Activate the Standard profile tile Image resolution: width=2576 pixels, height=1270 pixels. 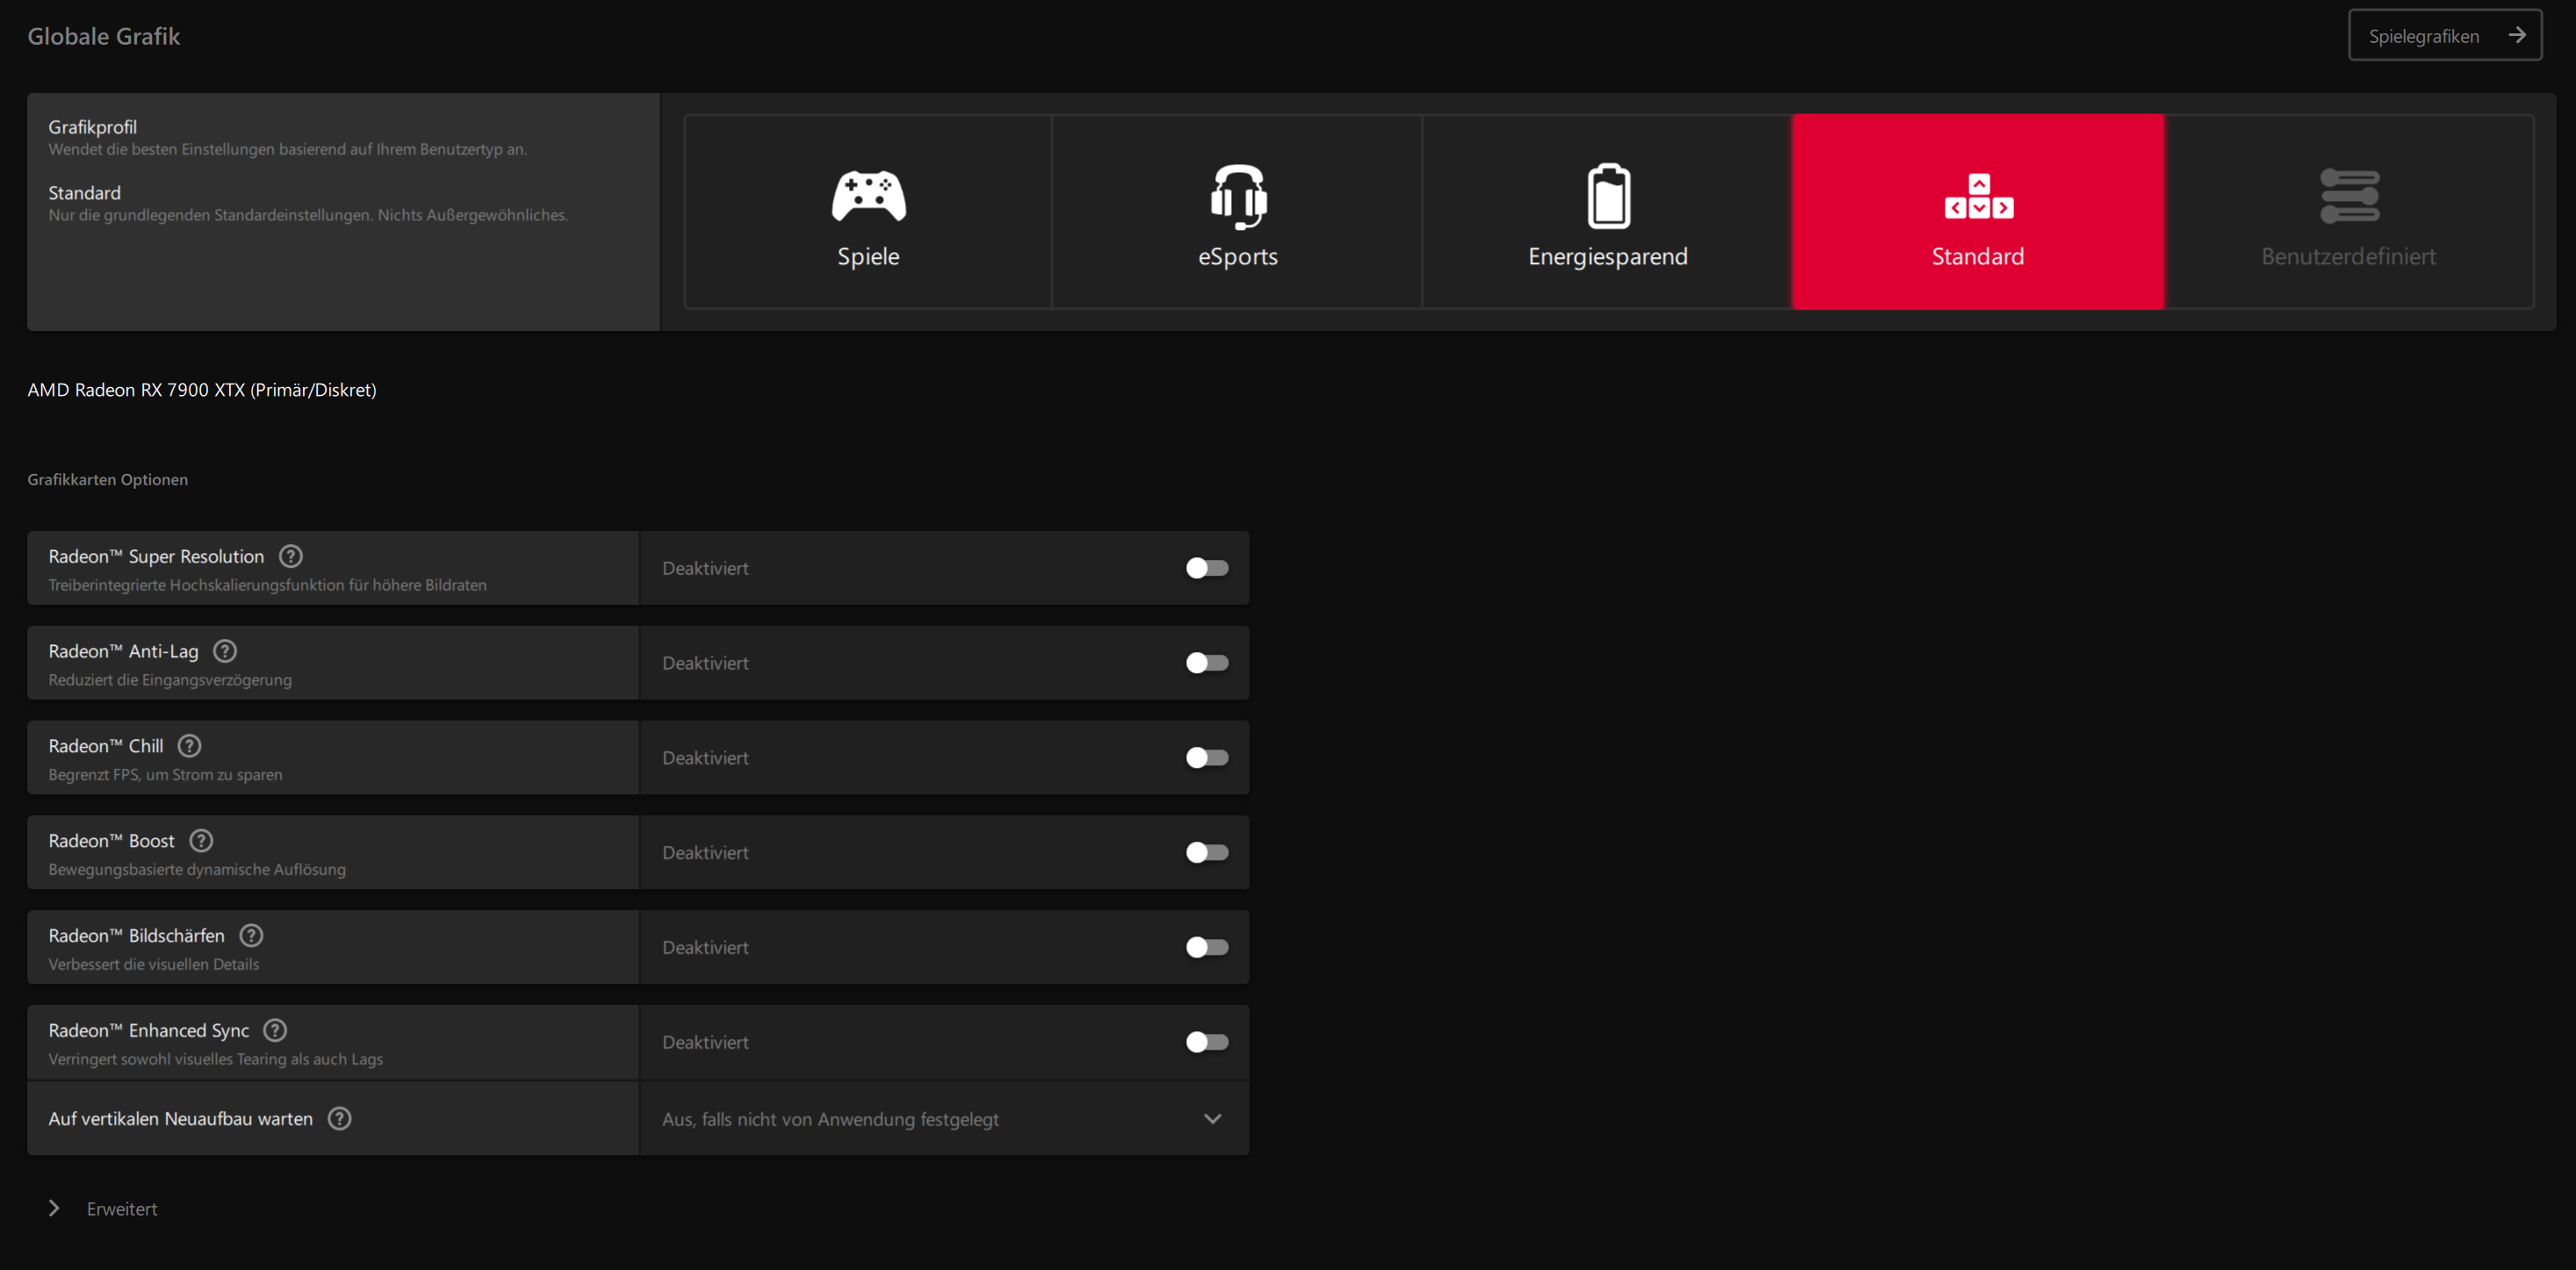point(1977,212)
